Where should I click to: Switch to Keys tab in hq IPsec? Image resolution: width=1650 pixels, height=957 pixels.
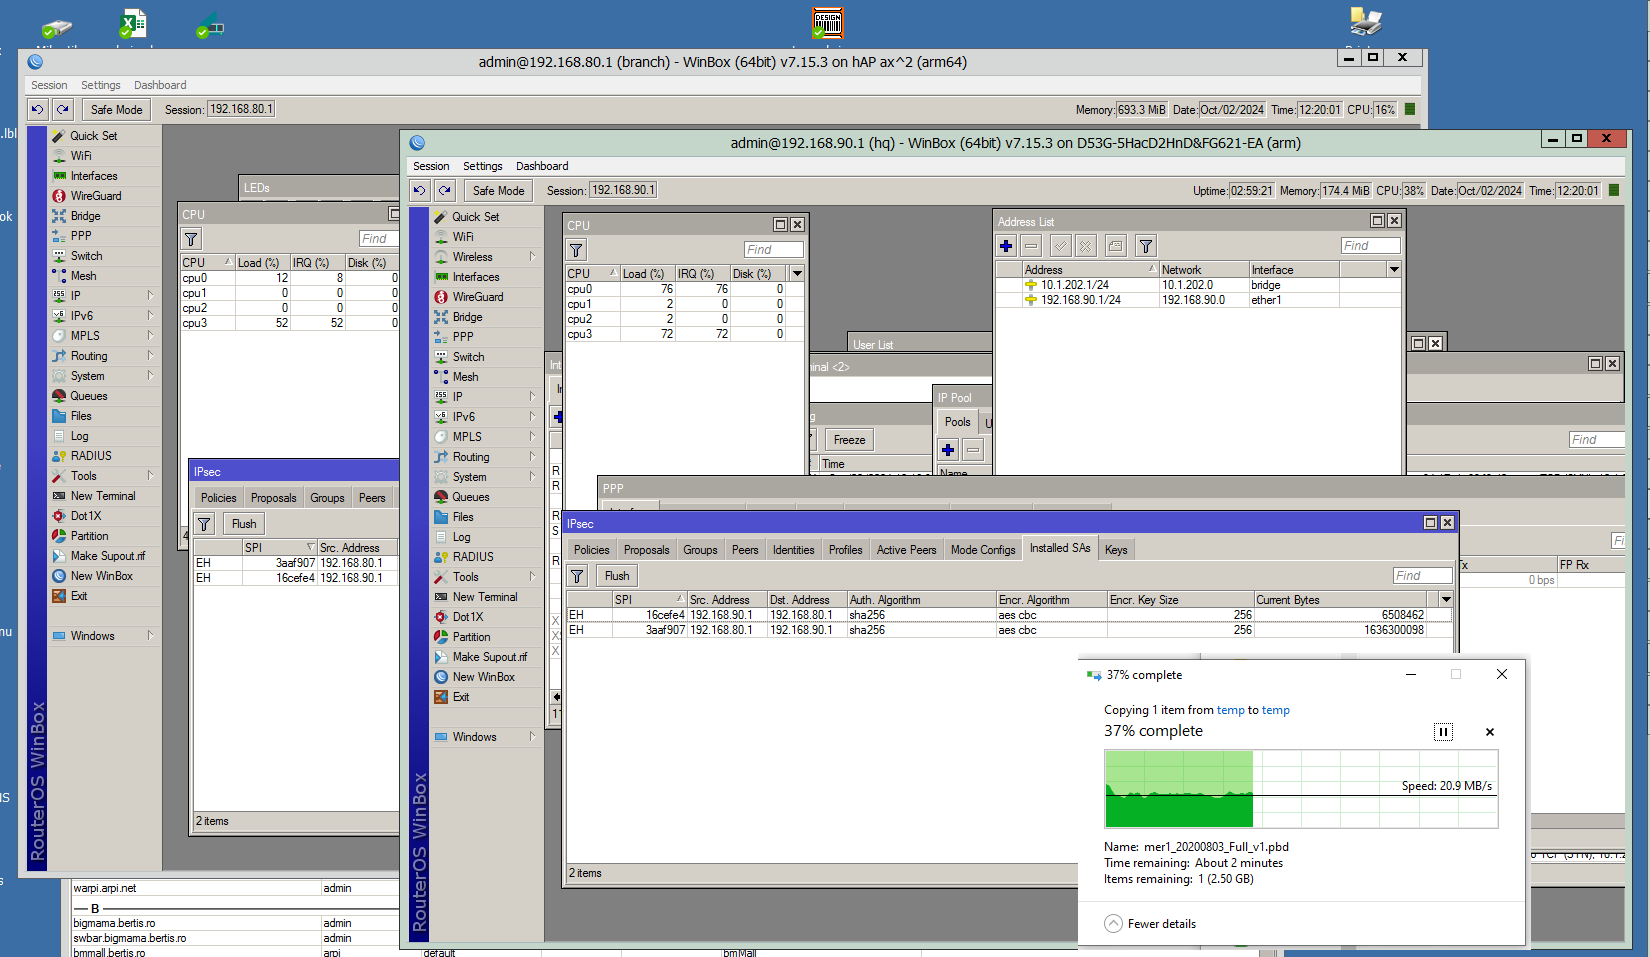pos(1116,550)
